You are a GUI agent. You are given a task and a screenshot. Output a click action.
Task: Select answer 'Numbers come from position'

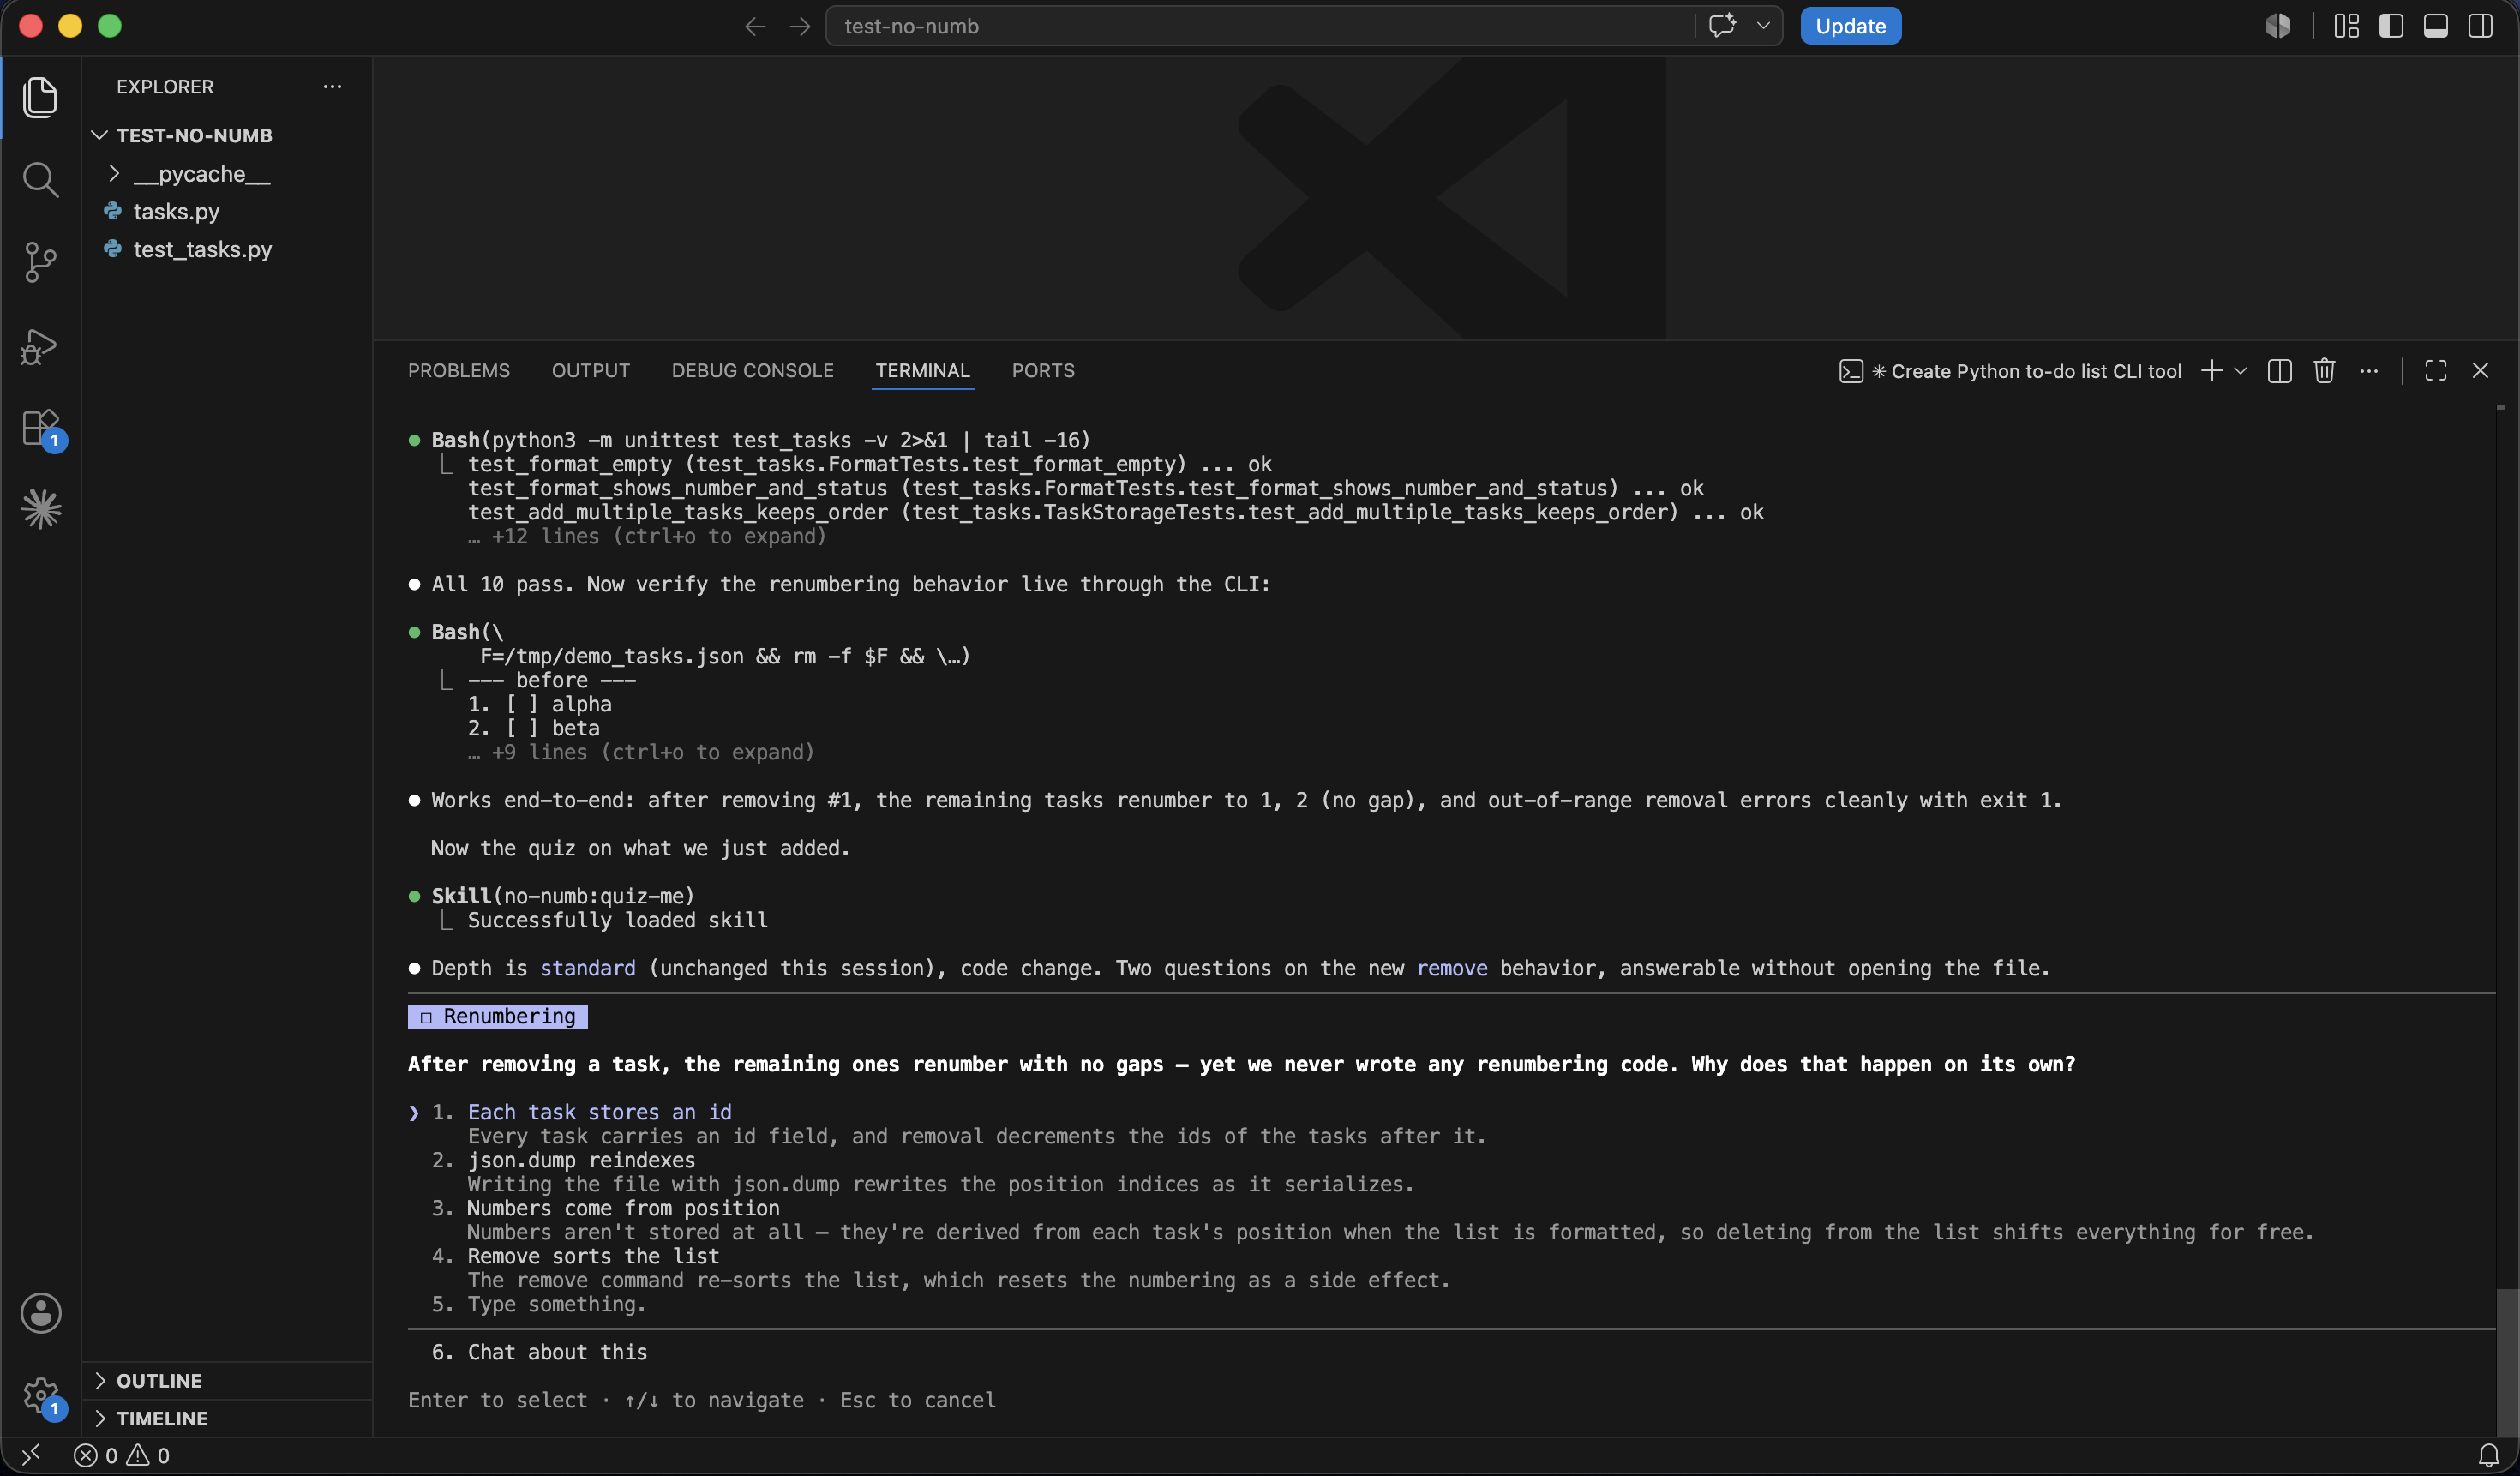(623, 1208)
